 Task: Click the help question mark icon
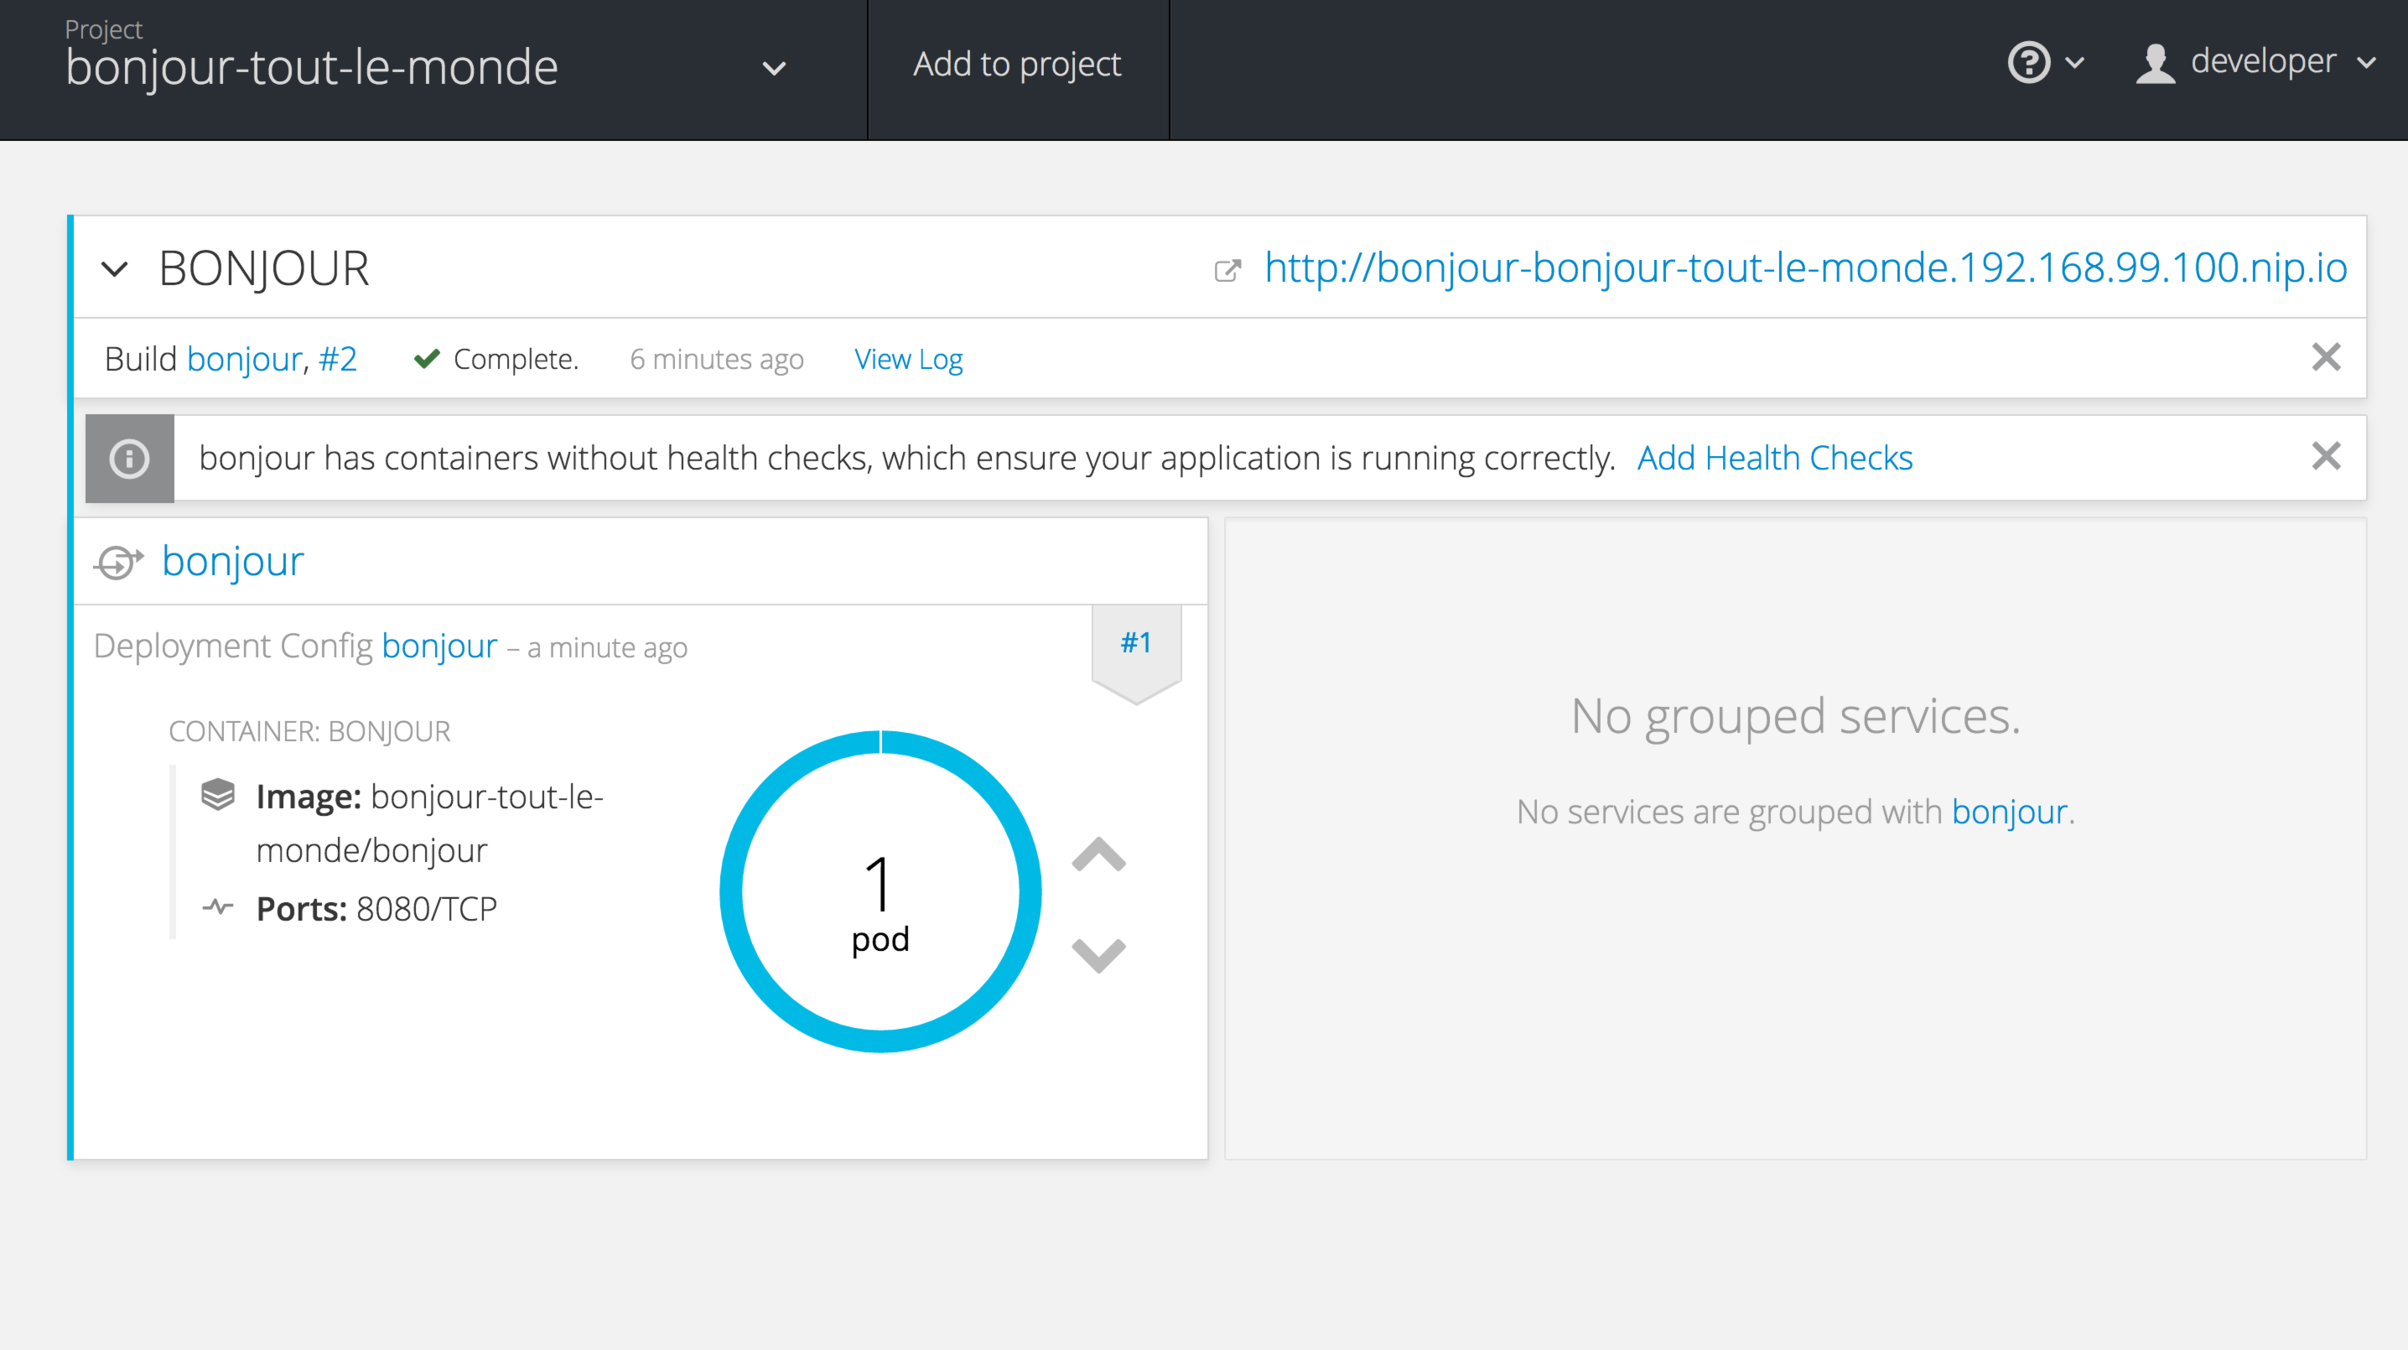(2028, 63)
